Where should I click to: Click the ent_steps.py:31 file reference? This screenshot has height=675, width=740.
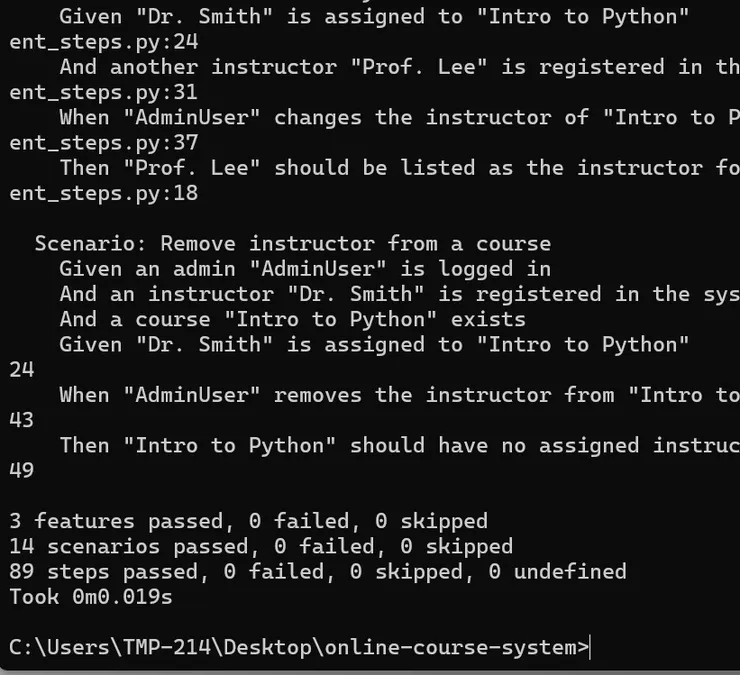coord(104,92)
